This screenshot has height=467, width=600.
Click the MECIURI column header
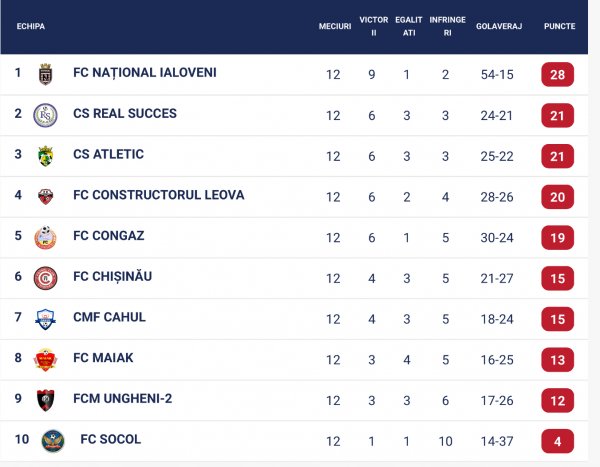point(335,26)
